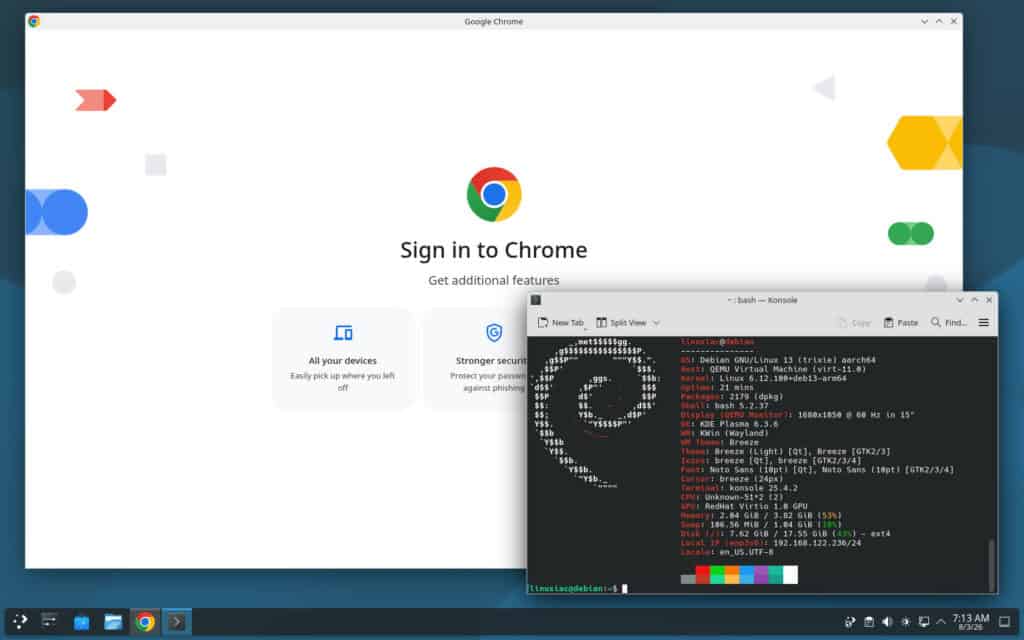Click the large Chrome logo
The image size is (1024, 640).
tap(494, 195)
